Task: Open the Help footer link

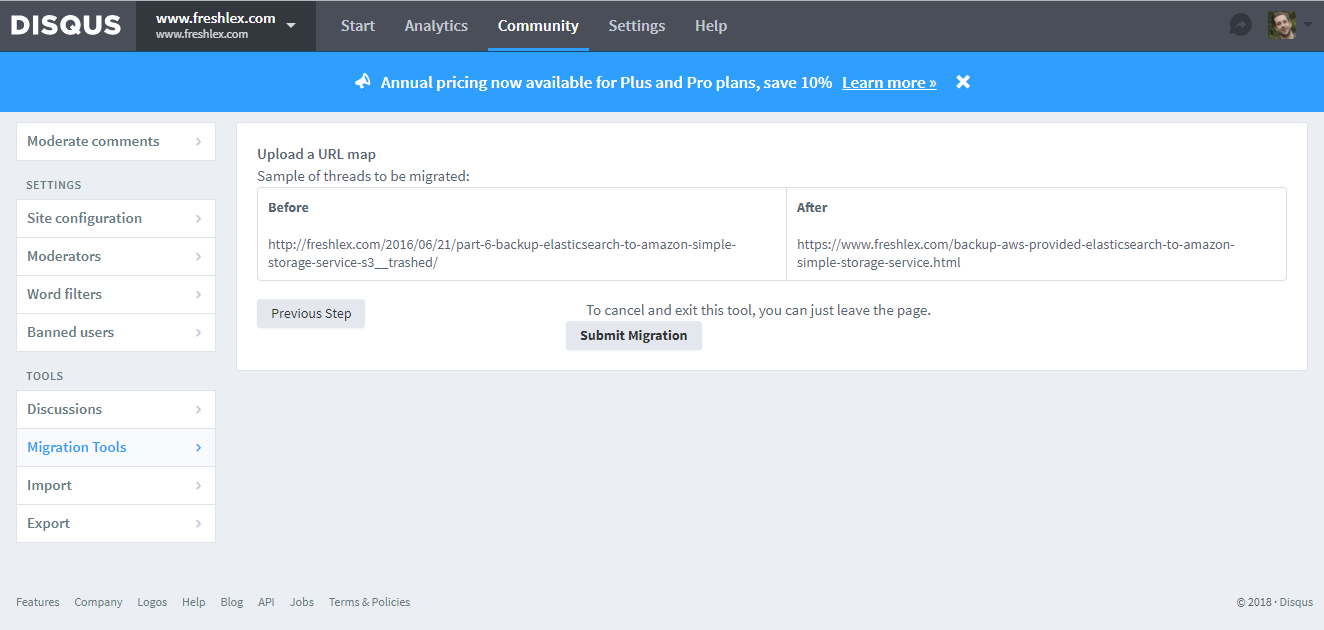Action: coord(194,602)
